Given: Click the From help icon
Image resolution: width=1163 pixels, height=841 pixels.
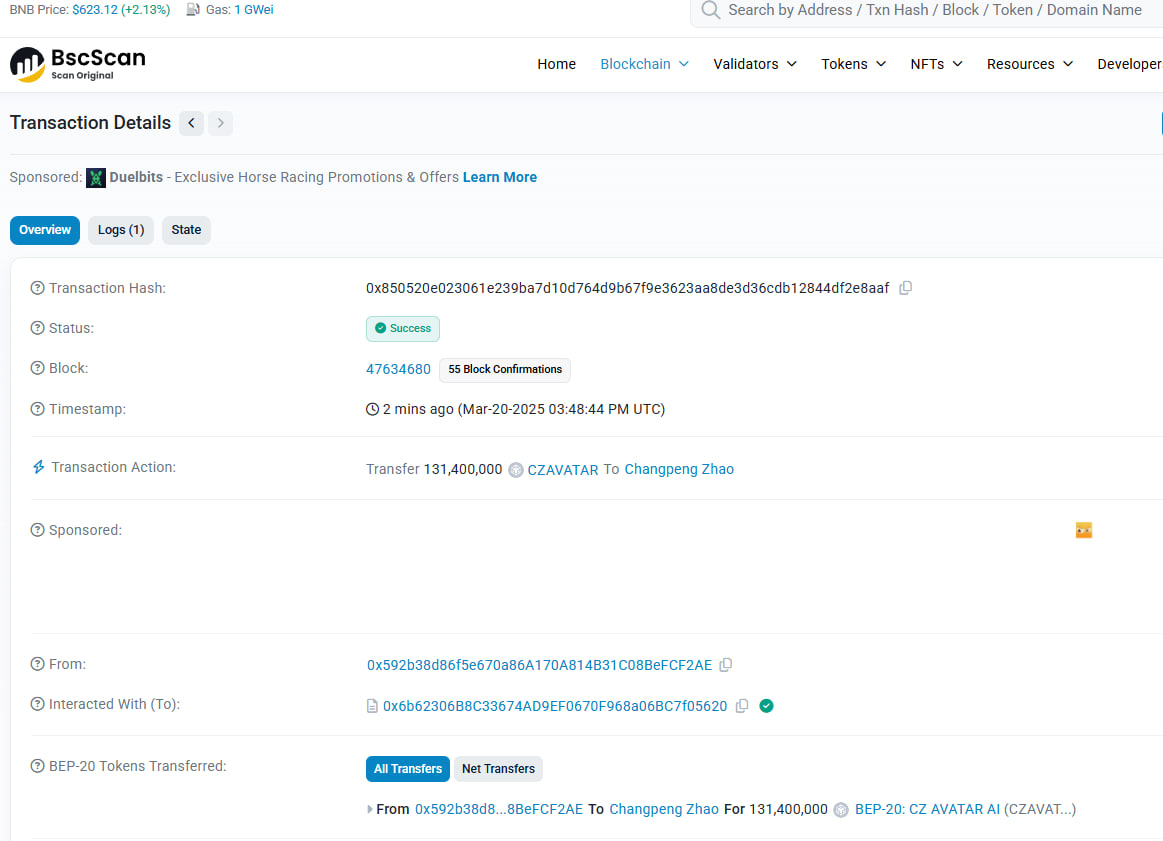Looking at the screenshot, I should pos(37,664).
